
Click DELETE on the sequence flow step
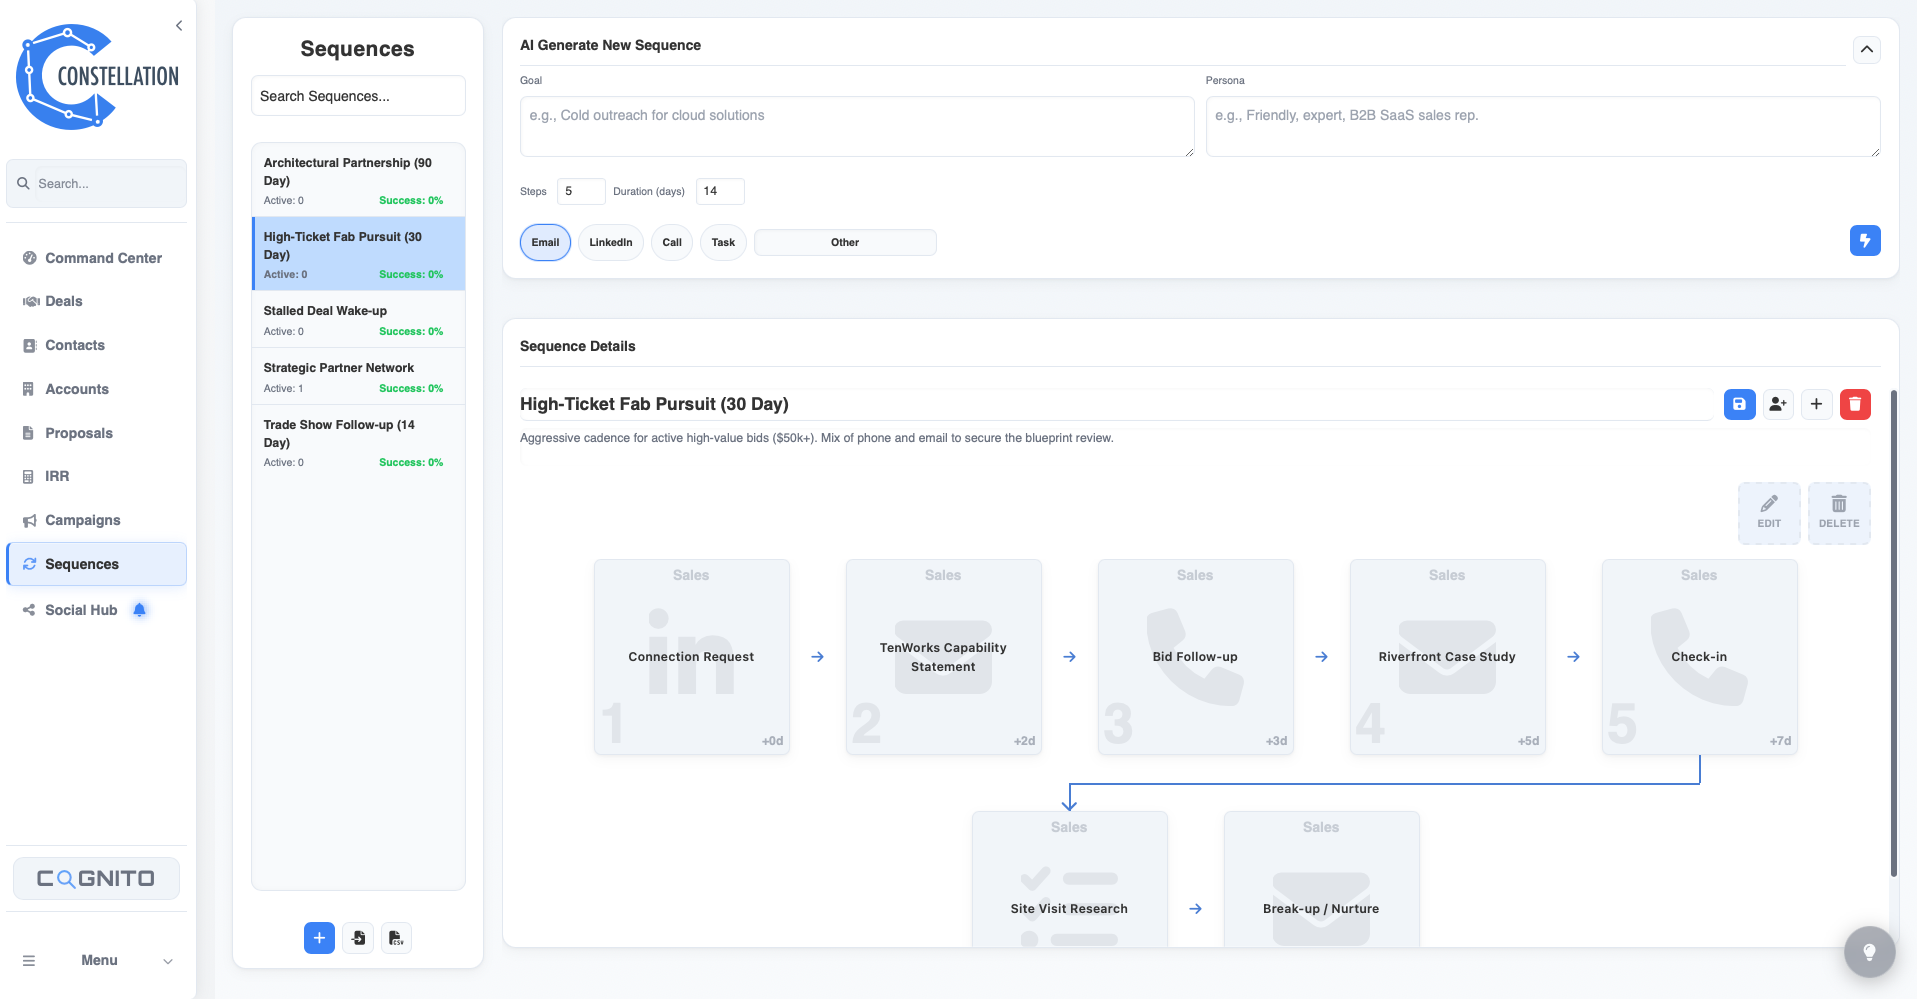click(1838, 513)
